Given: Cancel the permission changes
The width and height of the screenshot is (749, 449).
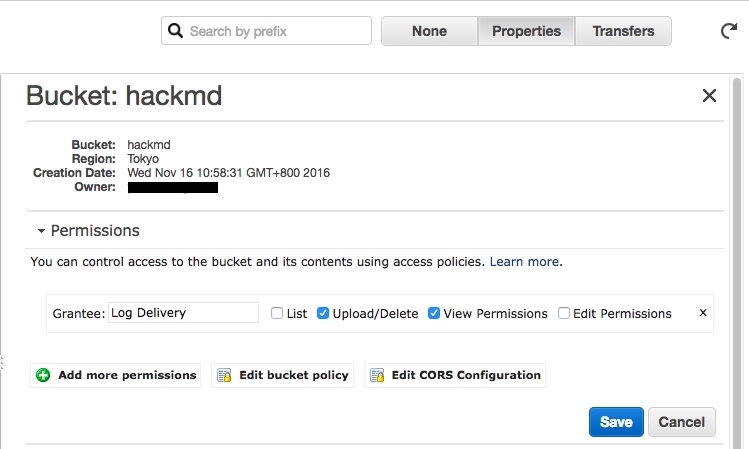Looking at the screenshot, I should (682, 422).
